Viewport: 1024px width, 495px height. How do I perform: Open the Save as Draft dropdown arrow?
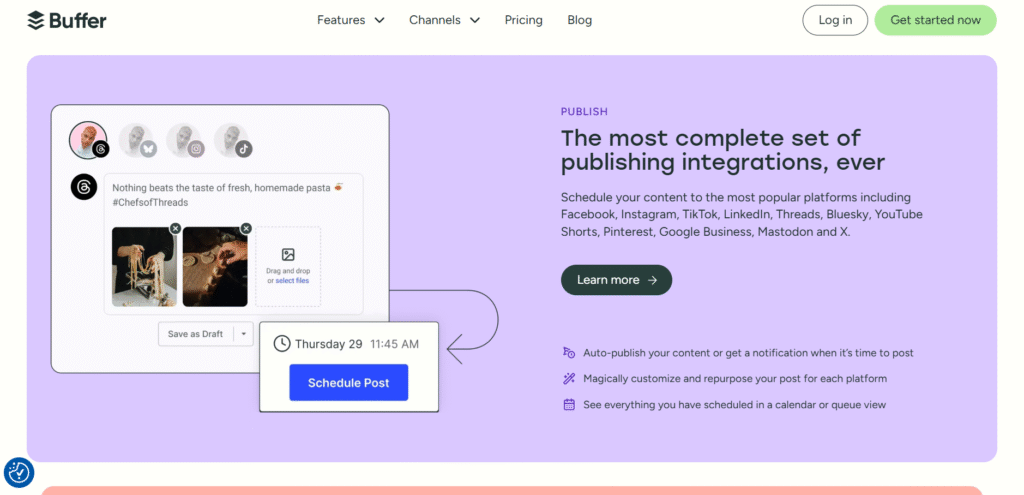click(244, 334)
